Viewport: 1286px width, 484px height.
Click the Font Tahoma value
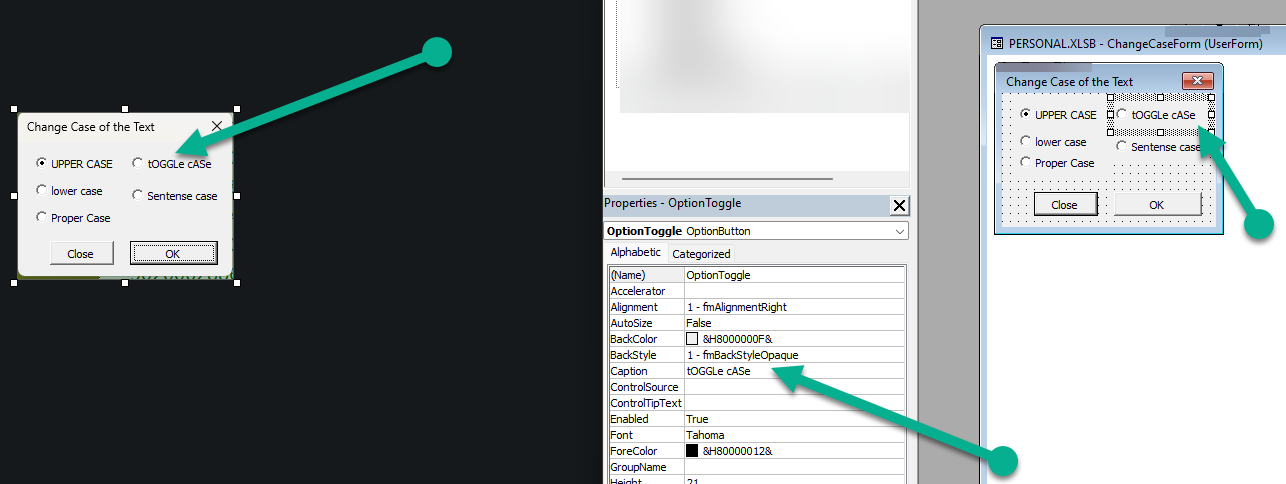pyautogui.click(x=794, y=435)
